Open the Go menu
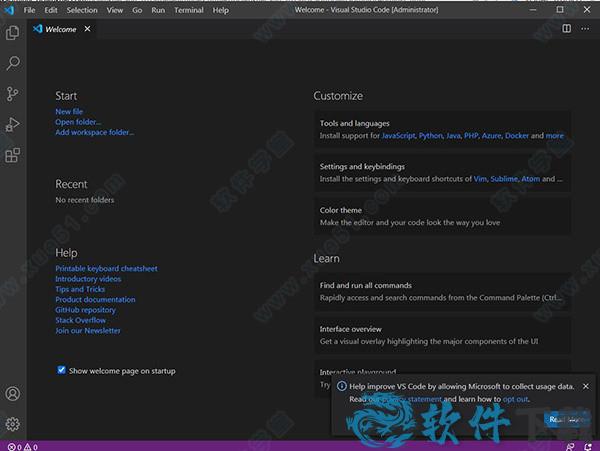This screenshot has height=451, width=600. point(137,10)
